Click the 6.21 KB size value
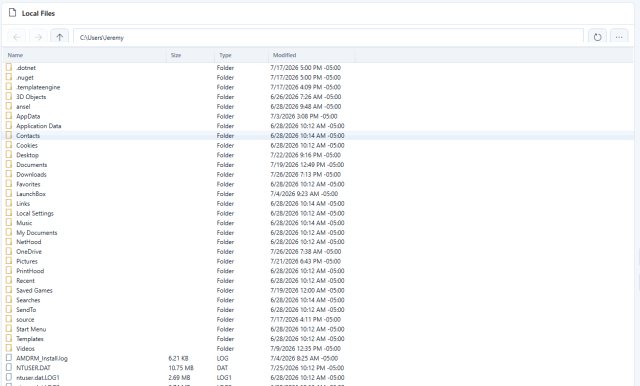Image resolution: width=640 pixels, height=386 pixels. pyautogui.click(x=178, y=358)
